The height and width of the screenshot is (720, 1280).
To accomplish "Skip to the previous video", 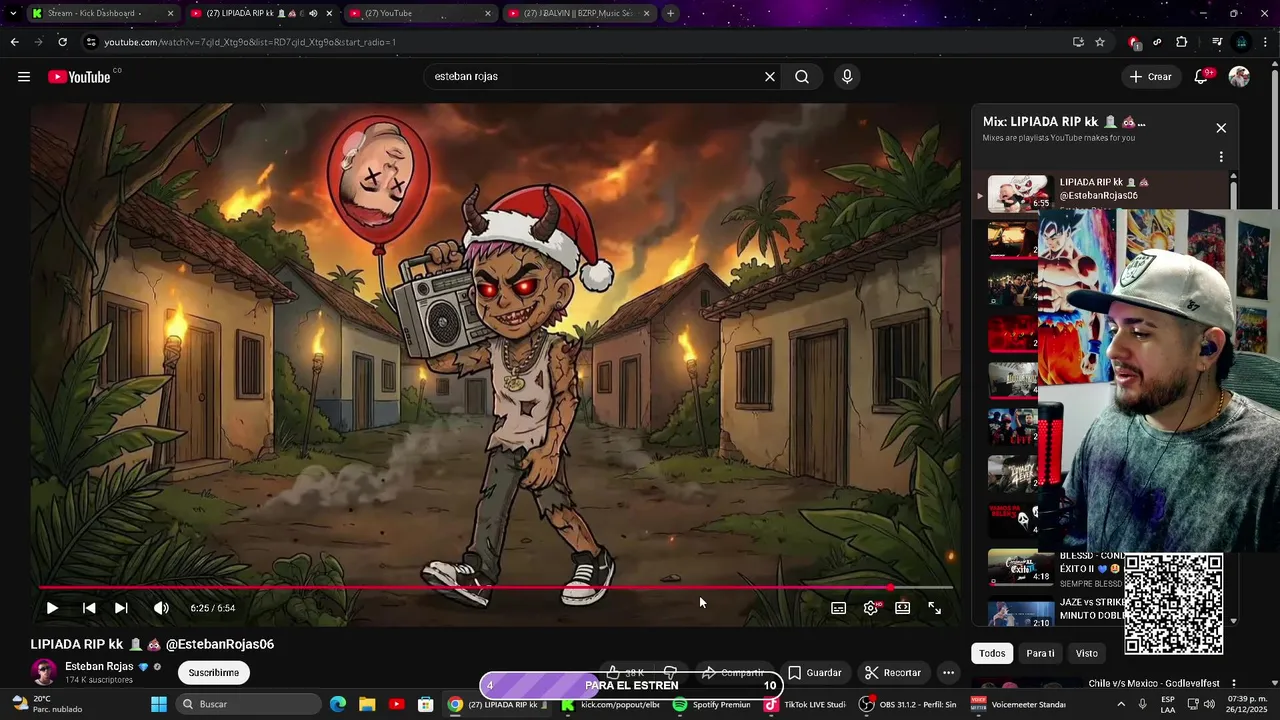I will tap(89, 608).
